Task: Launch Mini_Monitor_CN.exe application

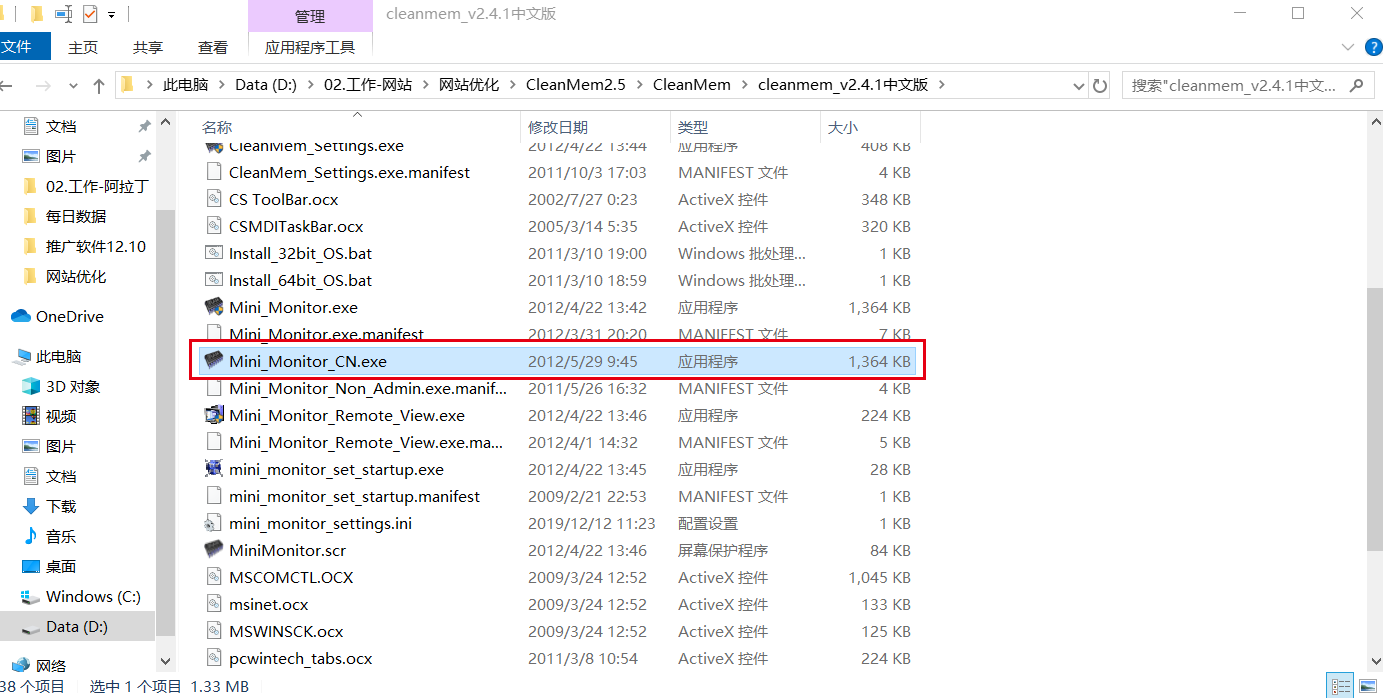Action: point(307,361)
